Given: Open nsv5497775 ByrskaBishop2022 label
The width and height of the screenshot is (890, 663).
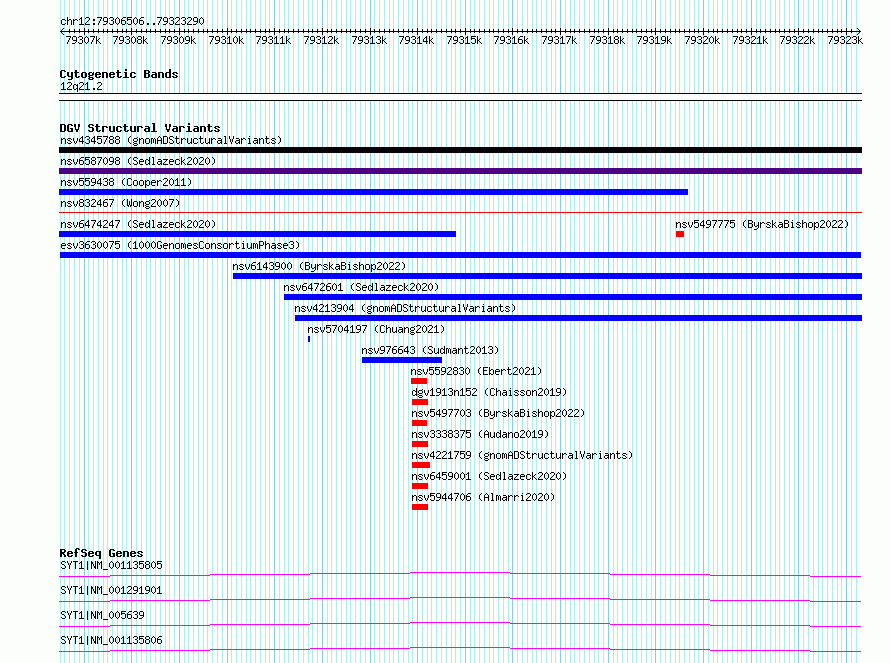Looking at the screenshot, I should [x=762, y=224].
